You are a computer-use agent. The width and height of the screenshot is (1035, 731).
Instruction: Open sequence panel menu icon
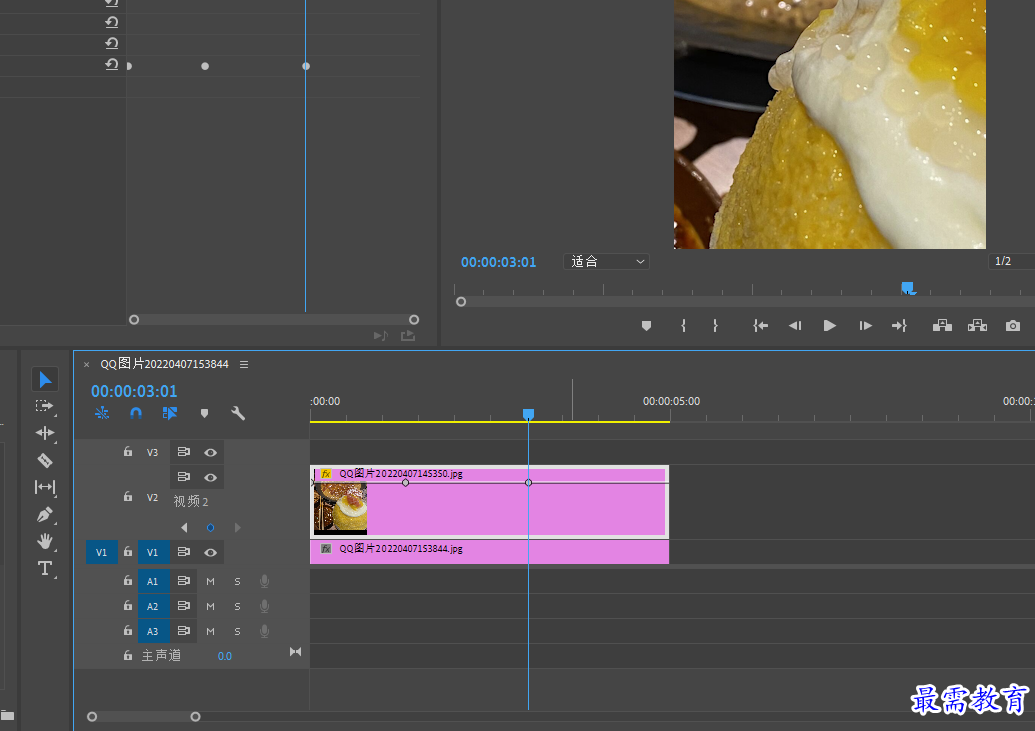pyautogui.click(x=244, y=365)
